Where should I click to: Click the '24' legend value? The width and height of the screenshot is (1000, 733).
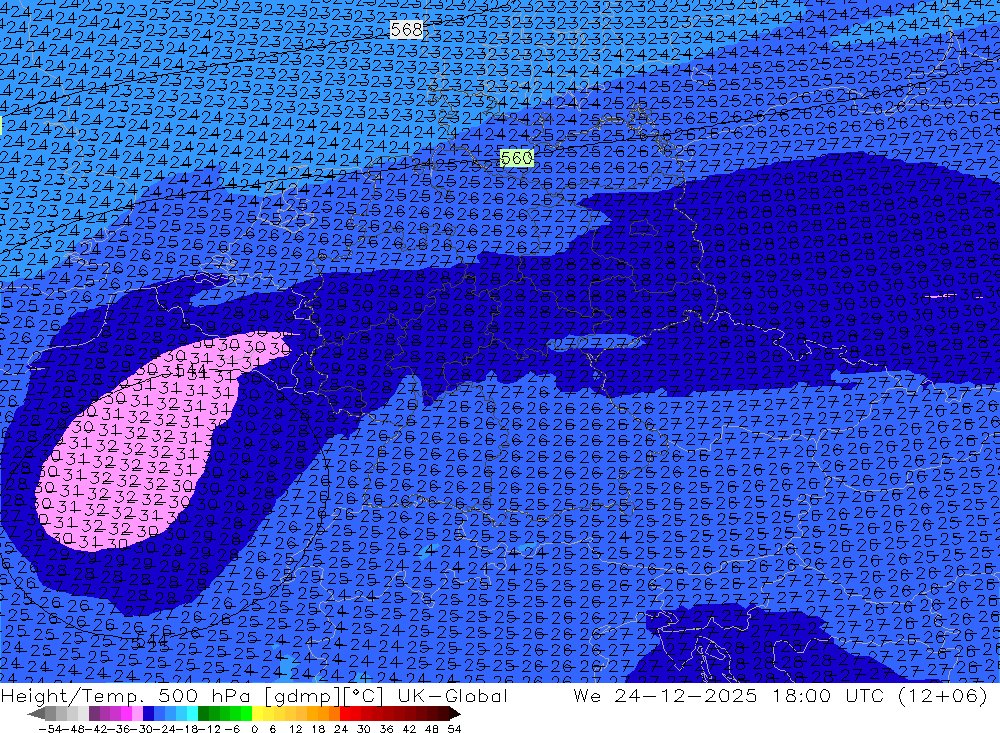click(x=341, y=729)
